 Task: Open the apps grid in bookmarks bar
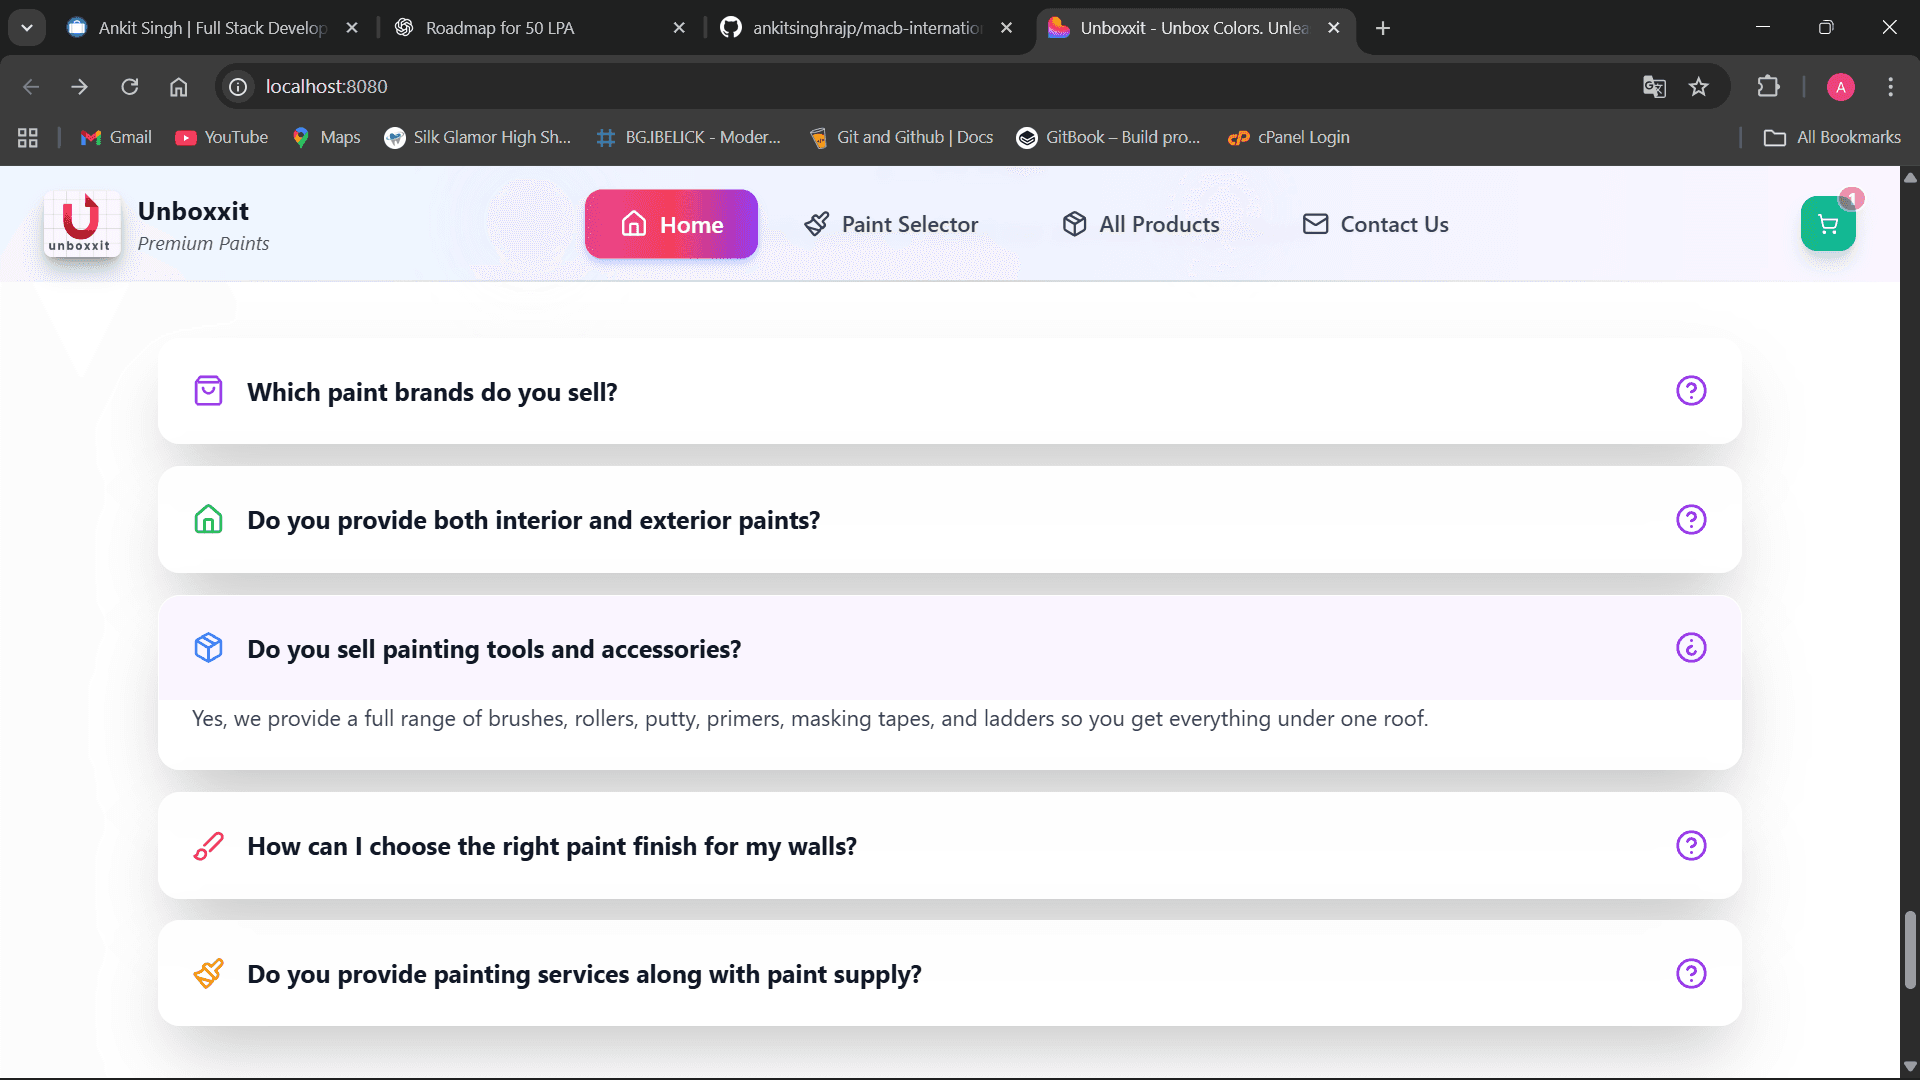28,138
